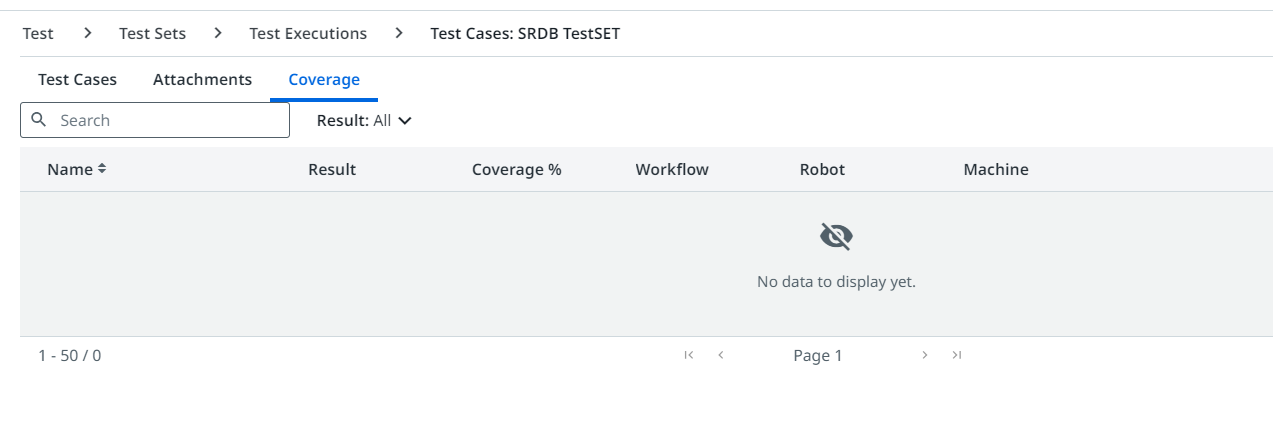Click the crossed-out eye no-data icon

coord(836,237)
